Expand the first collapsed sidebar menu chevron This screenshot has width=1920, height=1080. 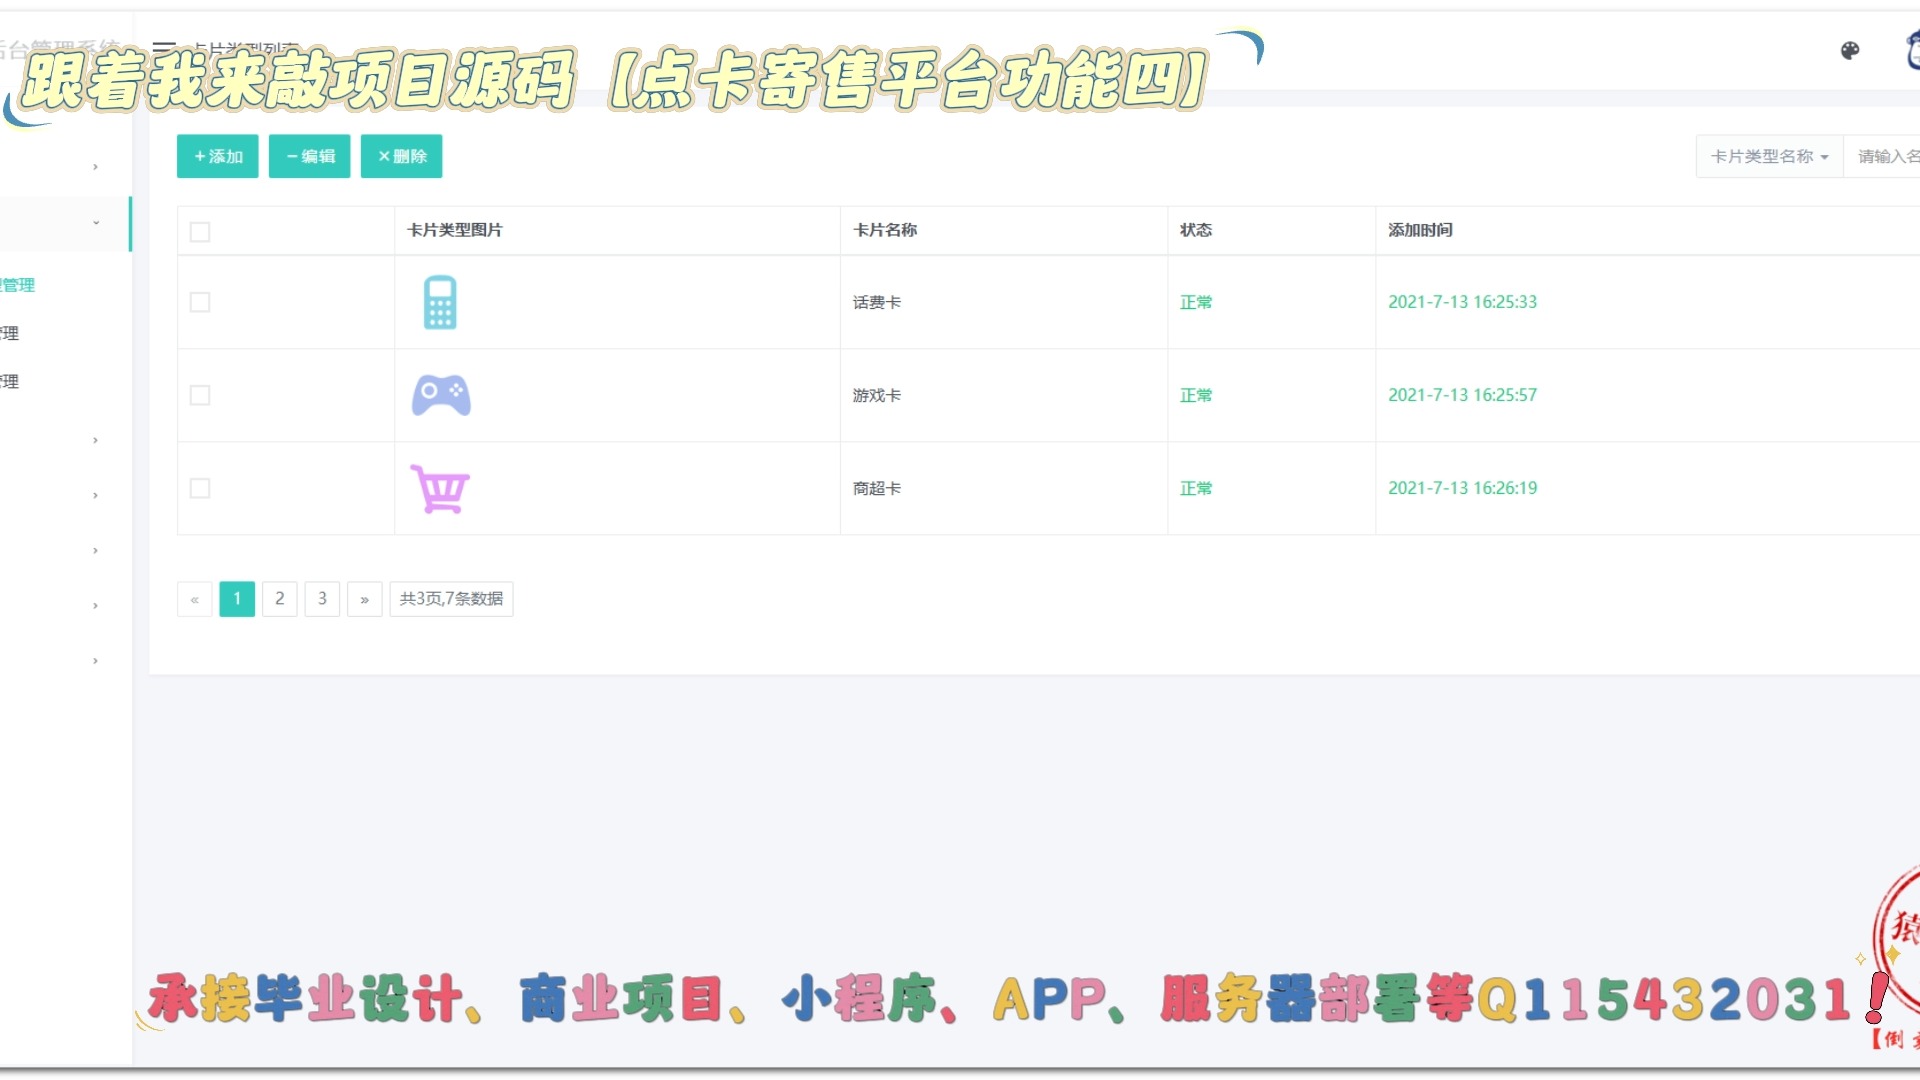[x=95, y=167]
